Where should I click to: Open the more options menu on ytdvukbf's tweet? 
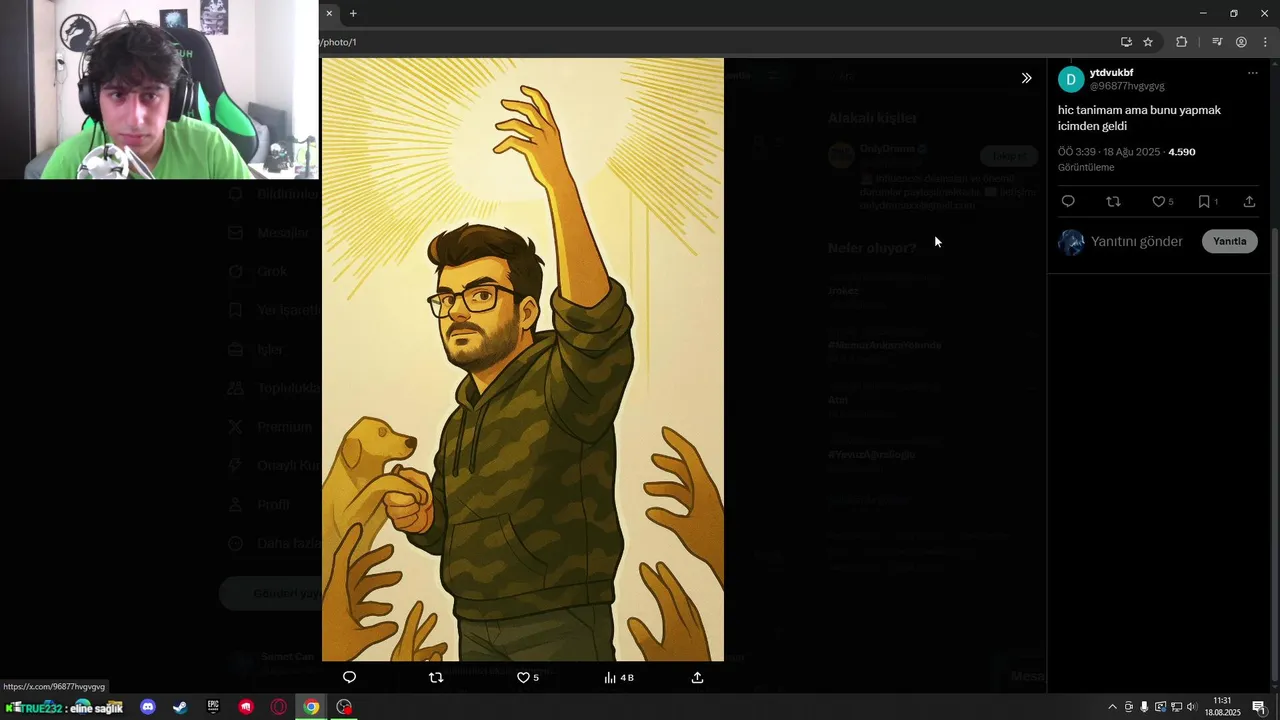coord(1252,73)
